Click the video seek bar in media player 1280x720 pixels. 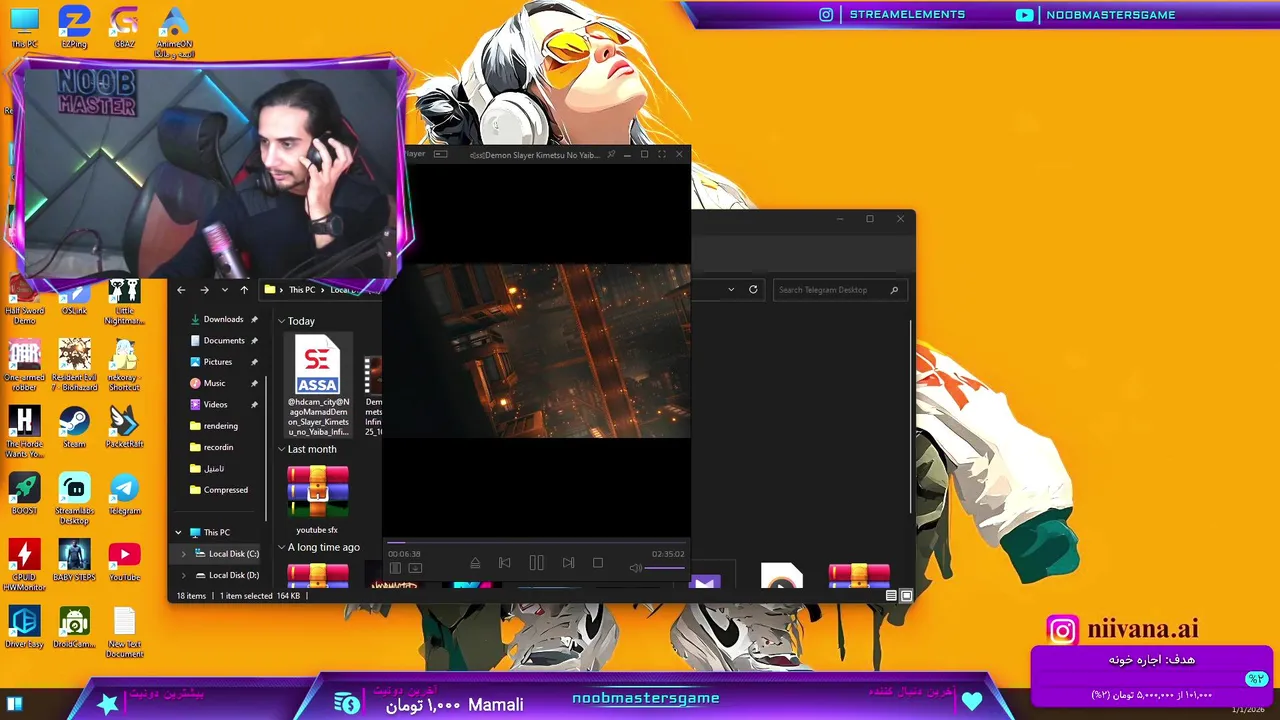click(x=536, y=544)
